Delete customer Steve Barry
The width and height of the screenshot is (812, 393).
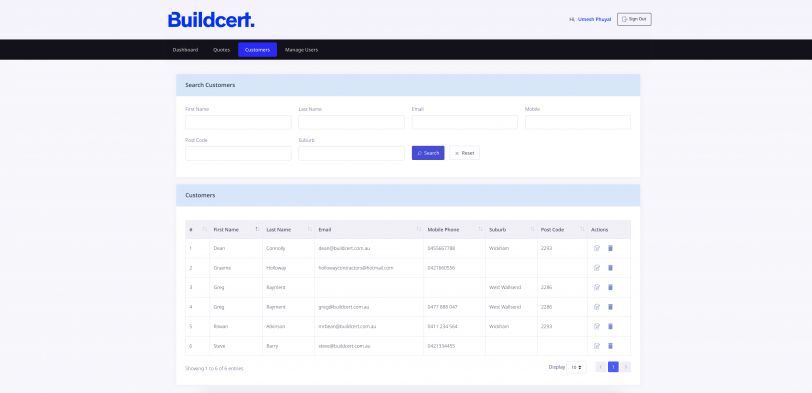(610, 346)
